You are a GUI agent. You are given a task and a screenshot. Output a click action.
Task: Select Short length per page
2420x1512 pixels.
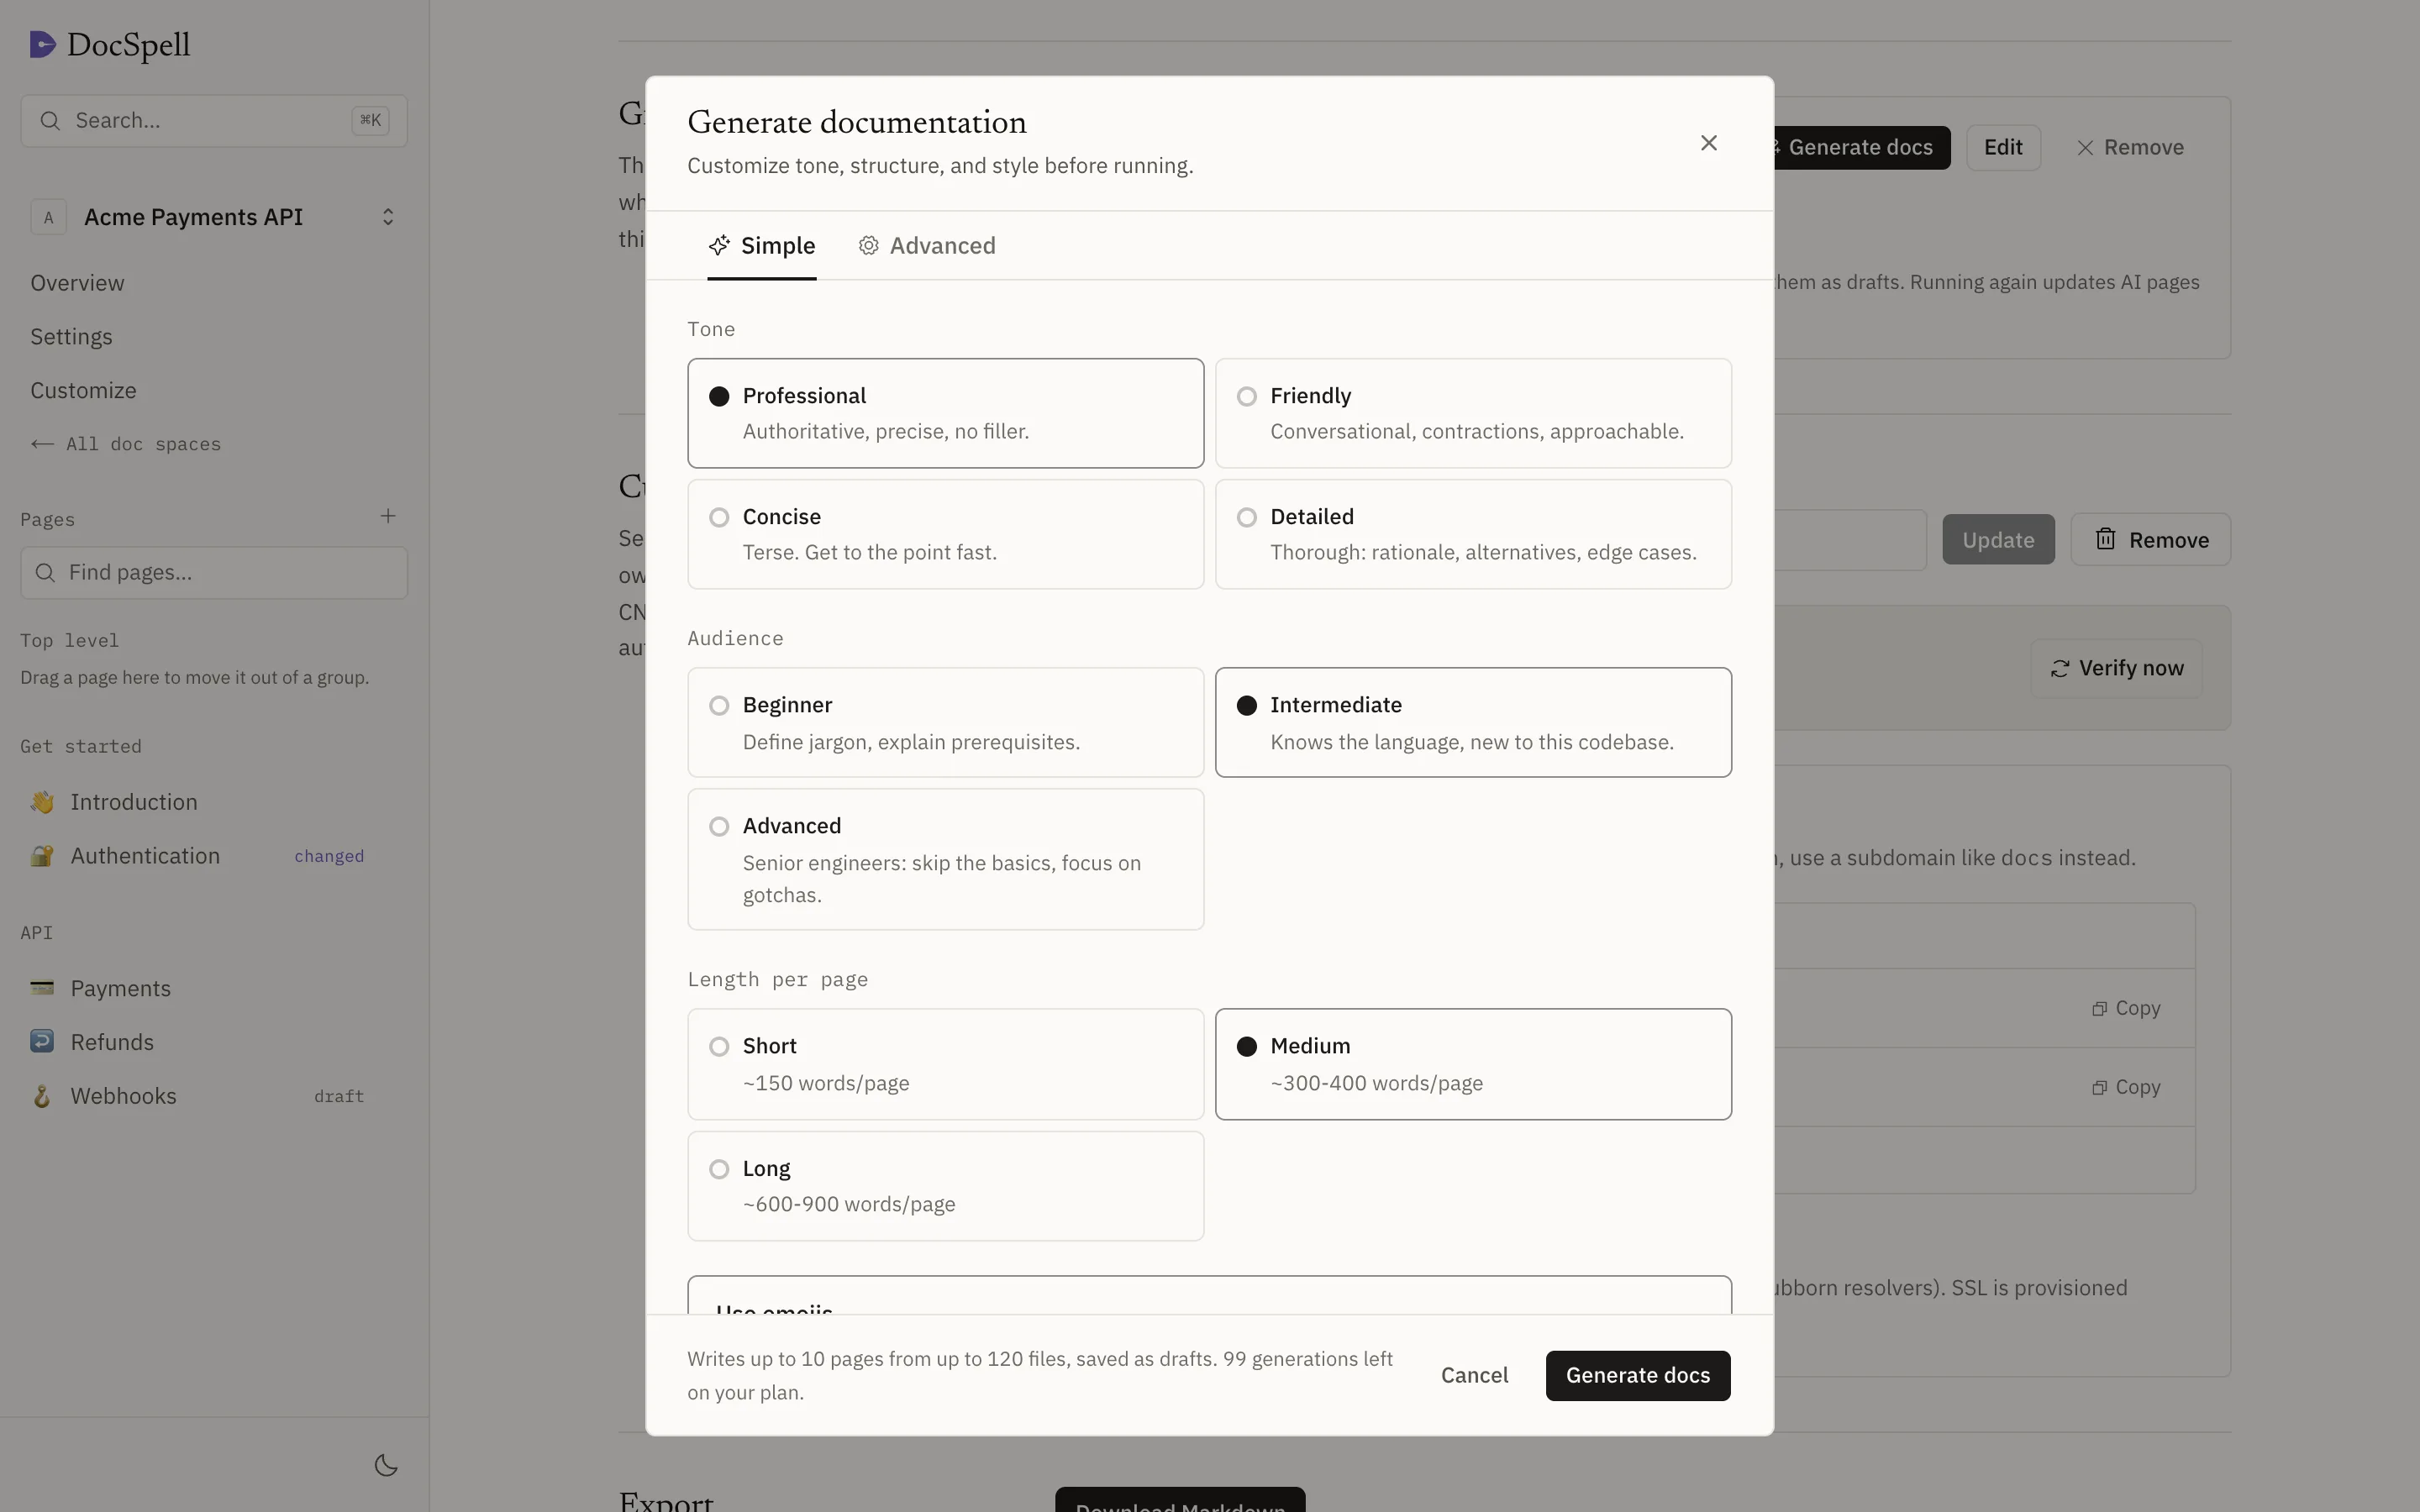945,1064
